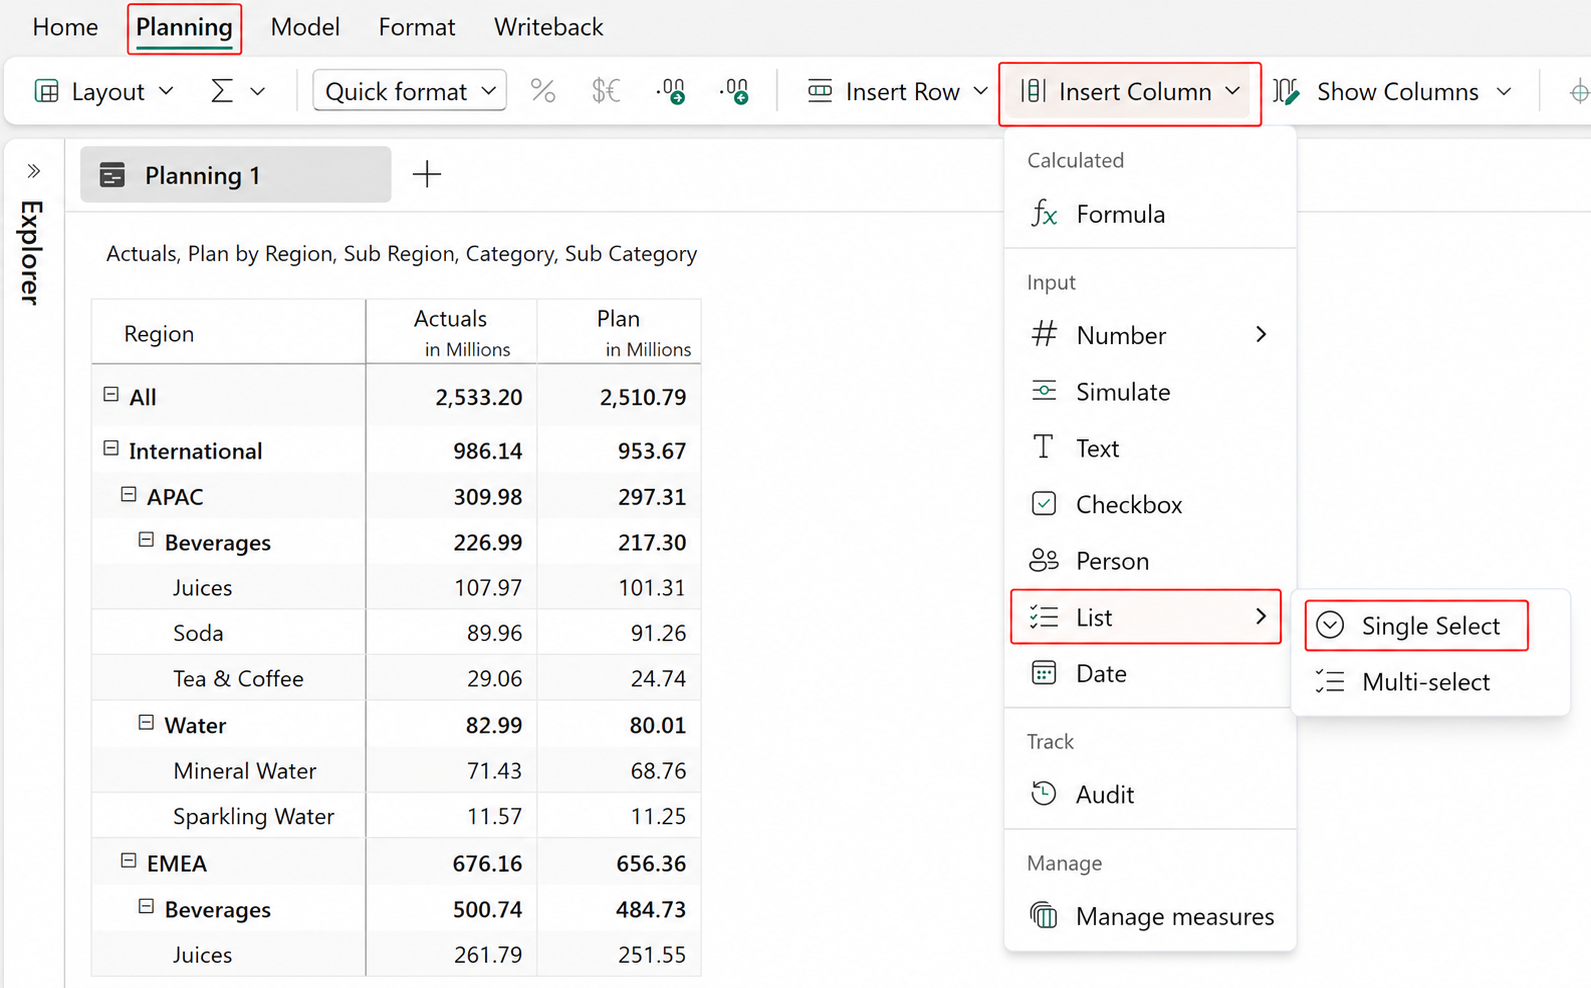
Task: Click the Plan column header
Action: click(619, 332)
